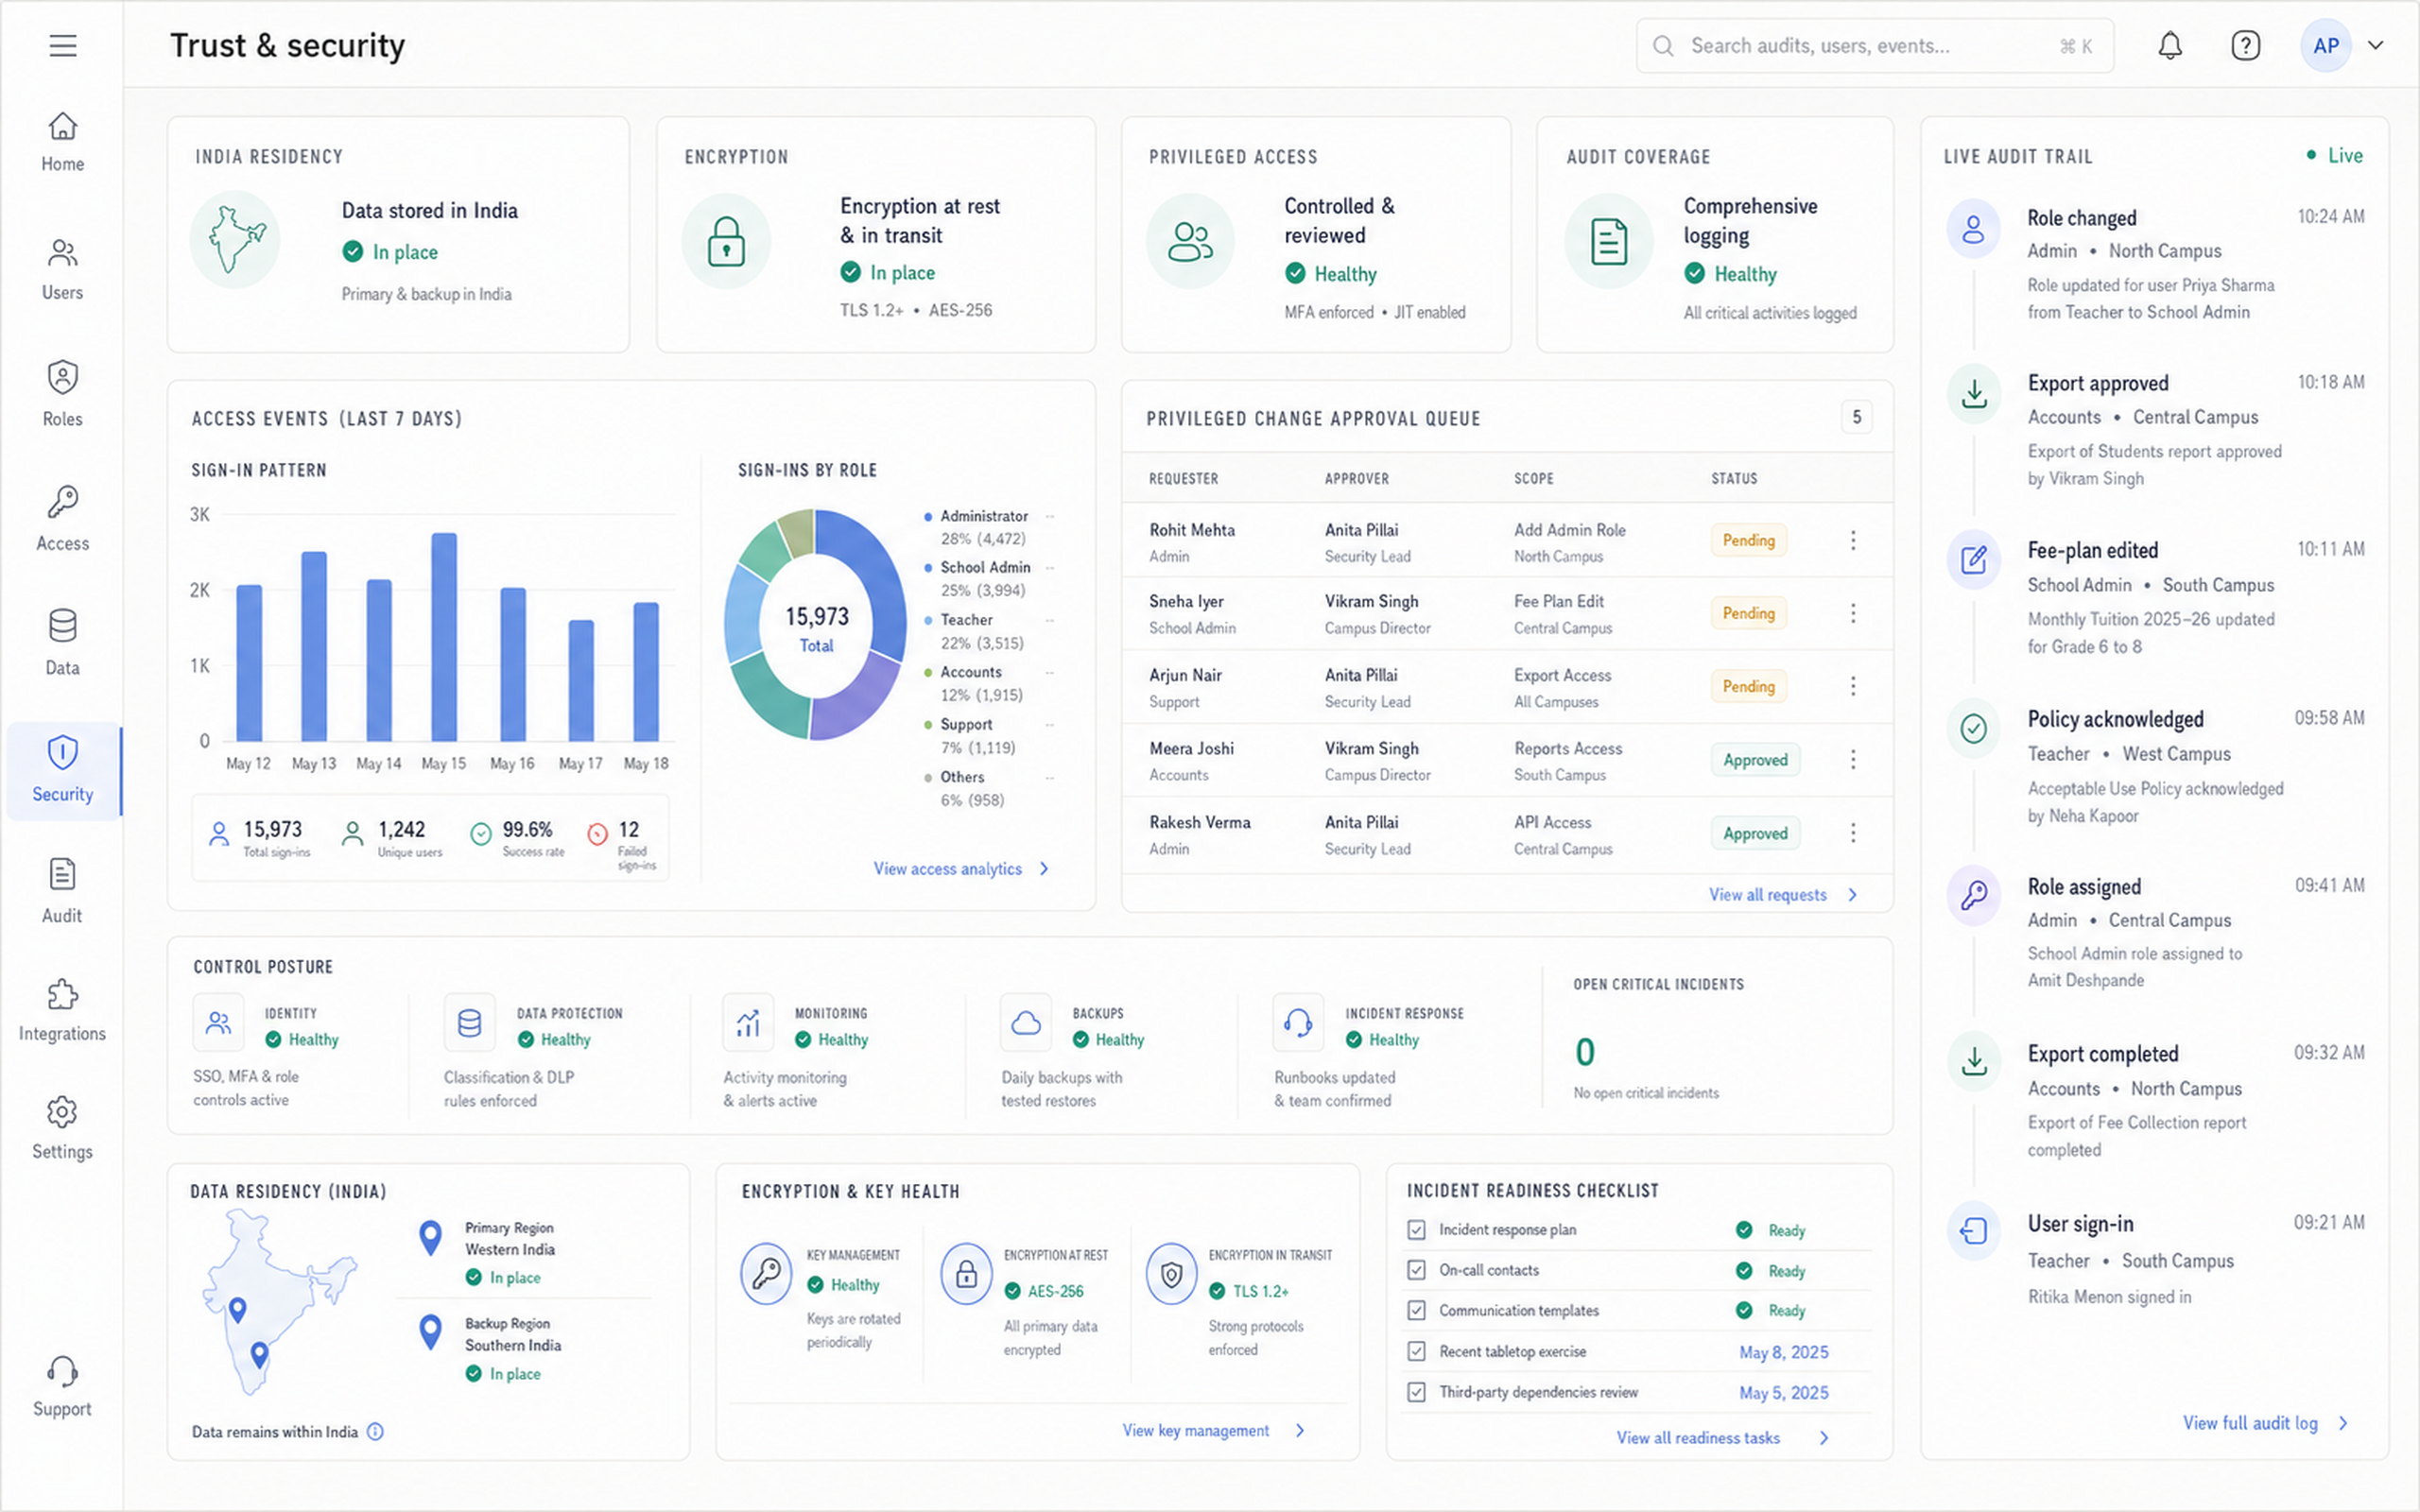Expand the account dropdown chevron
Screen dimensions: 2420x1512
[x=2376, y=45]
